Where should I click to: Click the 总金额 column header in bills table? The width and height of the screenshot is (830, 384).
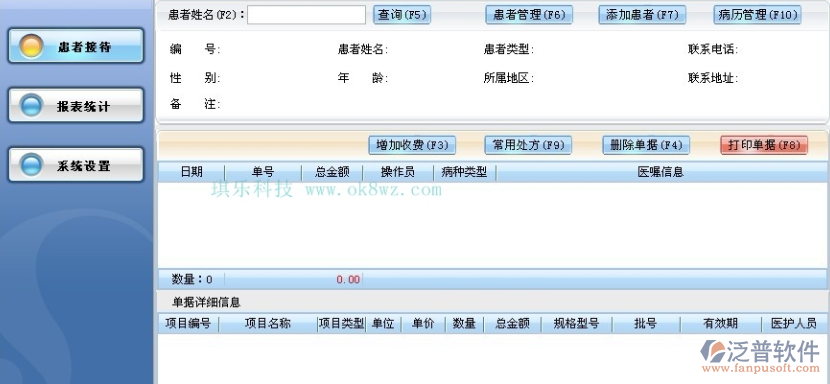tap(332, 172)
